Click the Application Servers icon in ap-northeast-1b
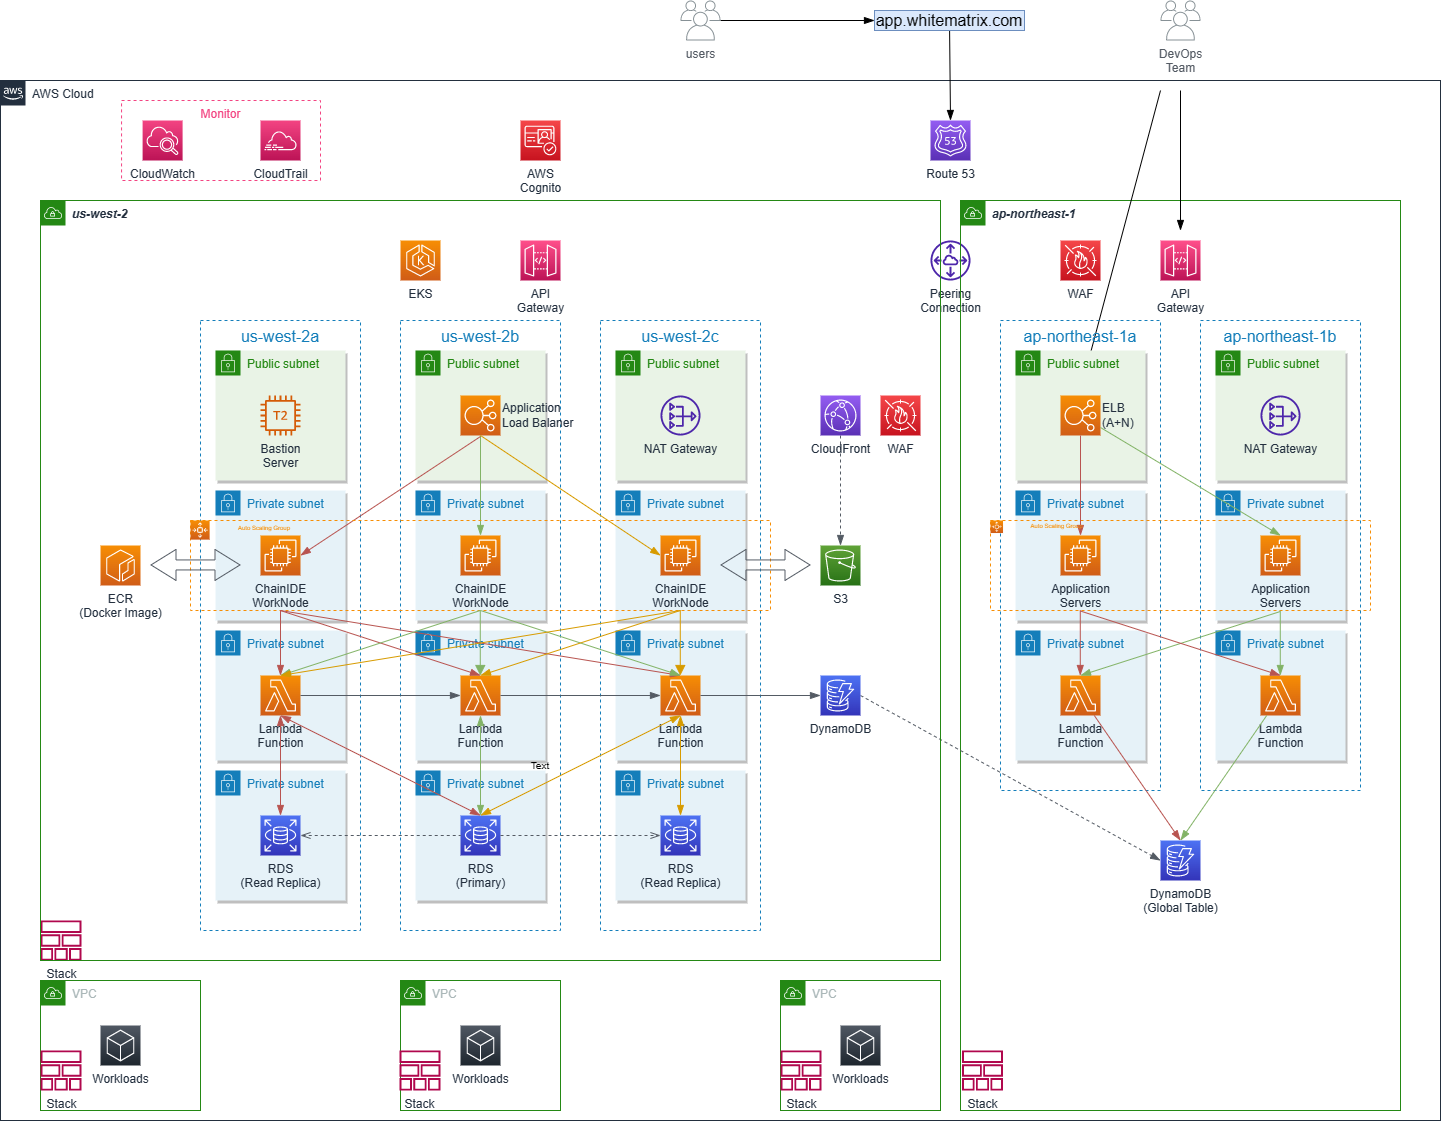 point(1280,556)
